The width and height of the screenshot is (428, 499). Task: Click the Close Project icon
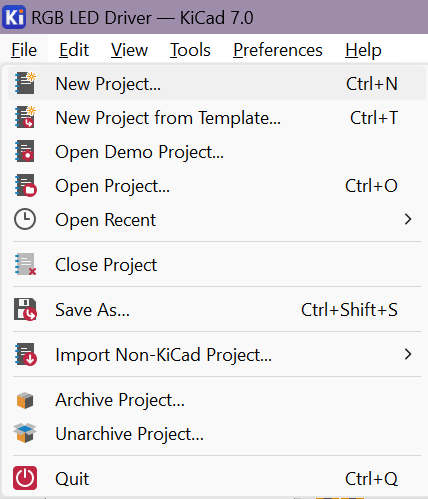25,264
